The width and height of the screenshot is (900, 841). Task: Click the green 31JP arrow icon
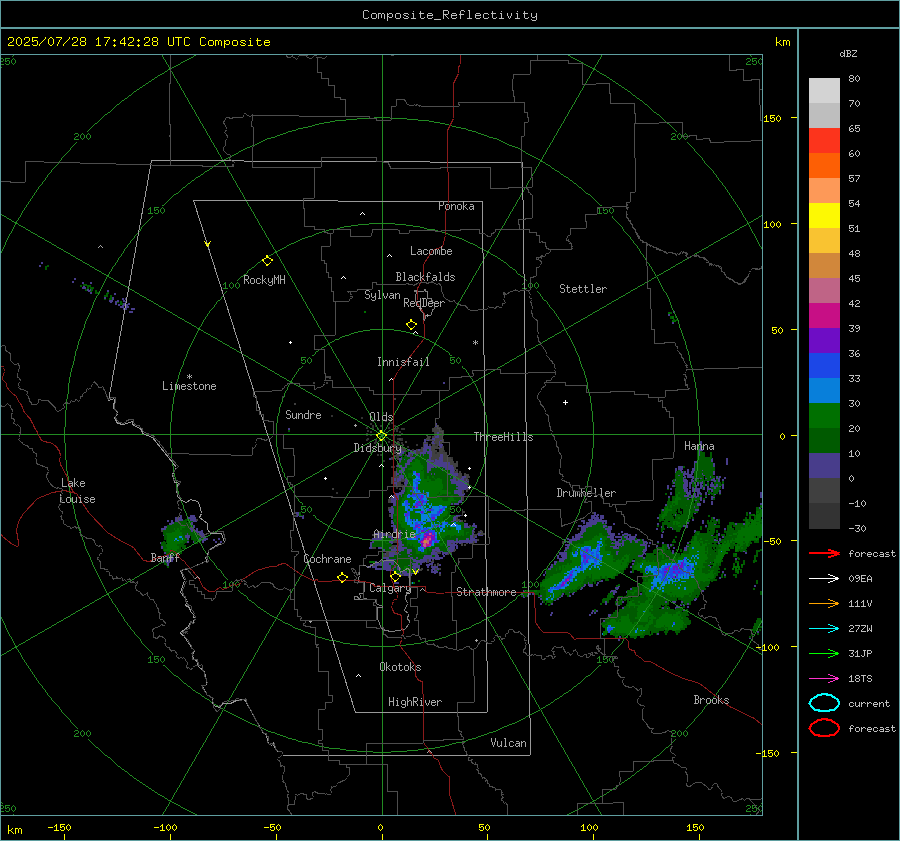point(824,653)
